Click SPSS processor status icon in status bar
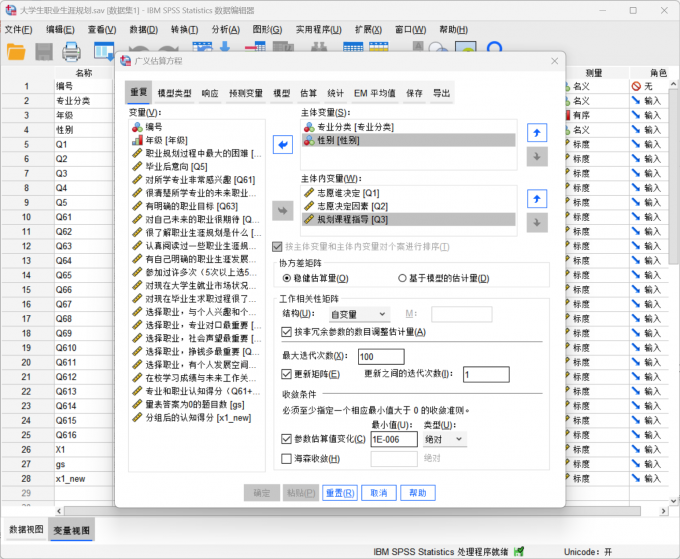Image resolution: width=680 pixels, height=559 pixels. (x=519, y=552)
